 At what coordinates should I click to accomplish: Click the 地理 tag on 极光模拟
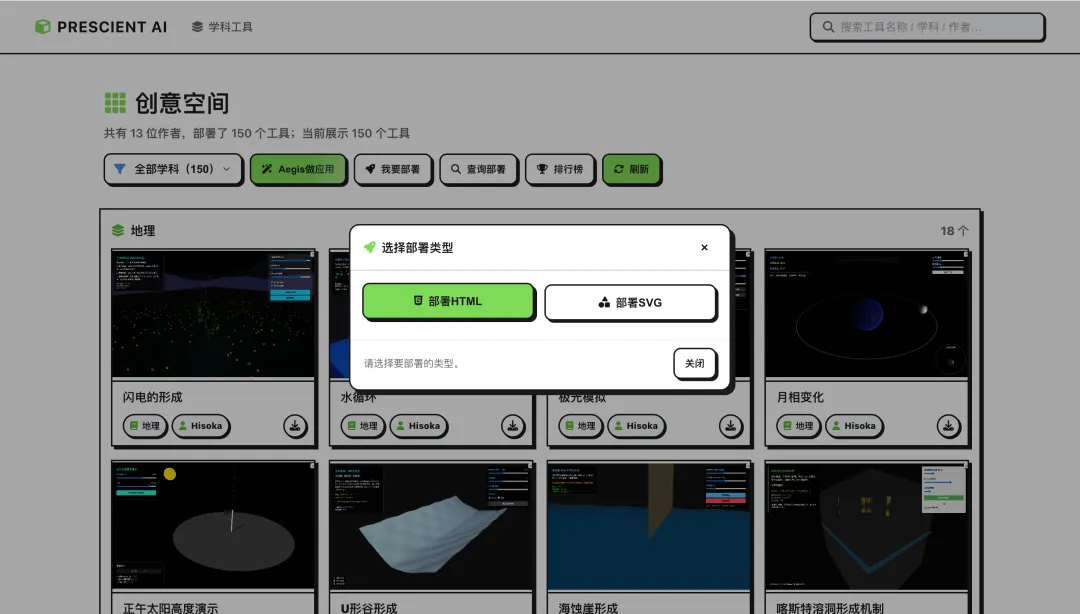click(x=580, y=426)
